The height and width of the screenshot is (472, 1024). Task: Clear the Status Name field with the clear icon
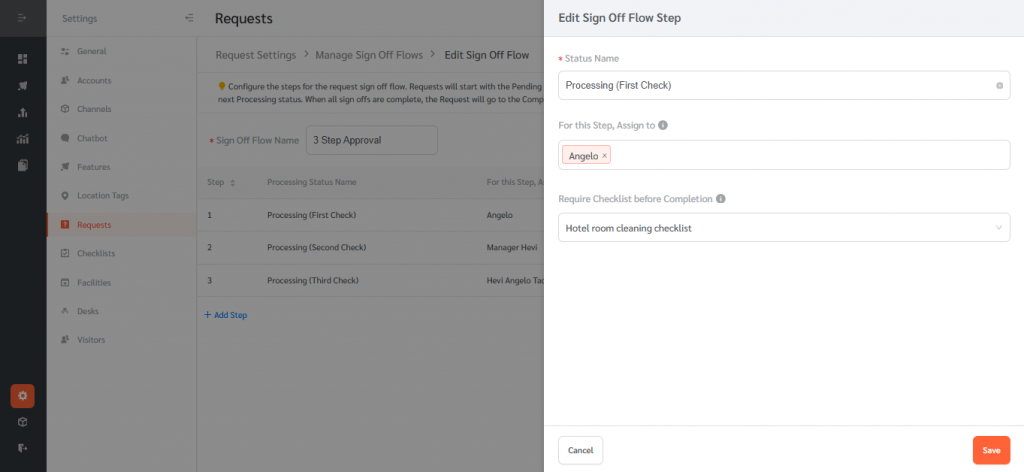click(x=999, y=85)
